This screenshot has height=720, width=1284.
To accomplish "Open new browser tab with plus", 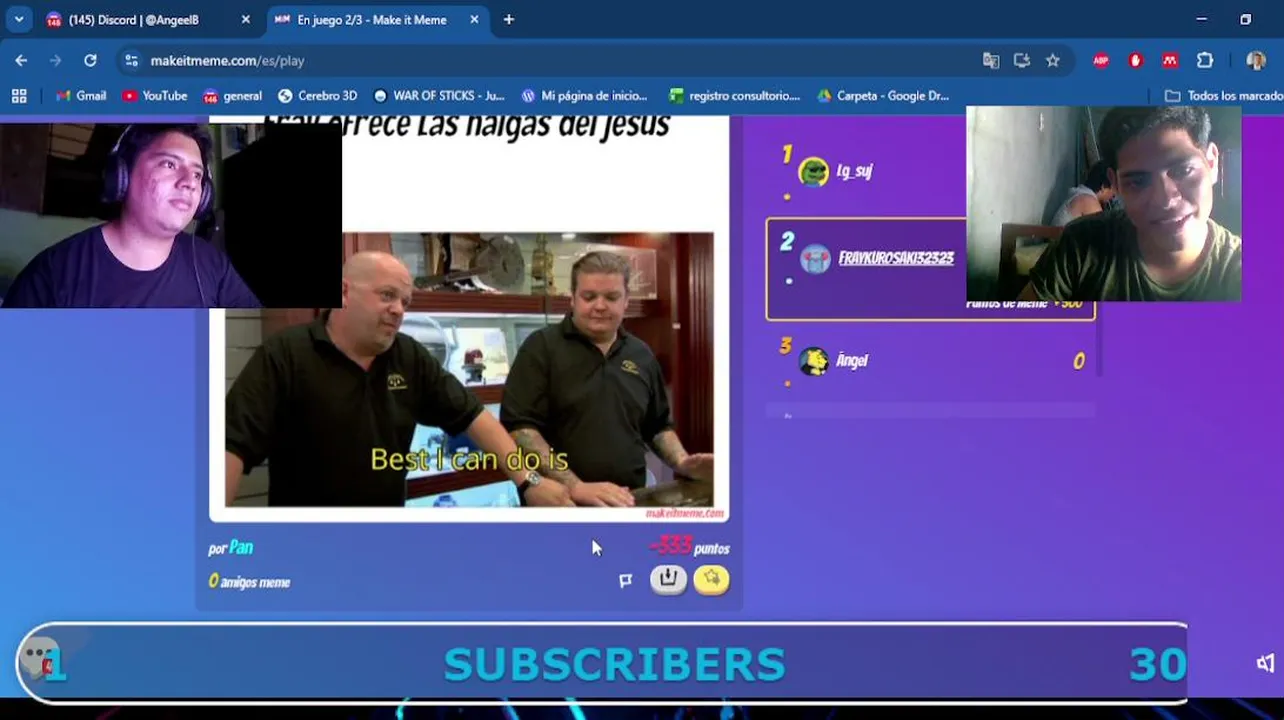I will 509,20.
